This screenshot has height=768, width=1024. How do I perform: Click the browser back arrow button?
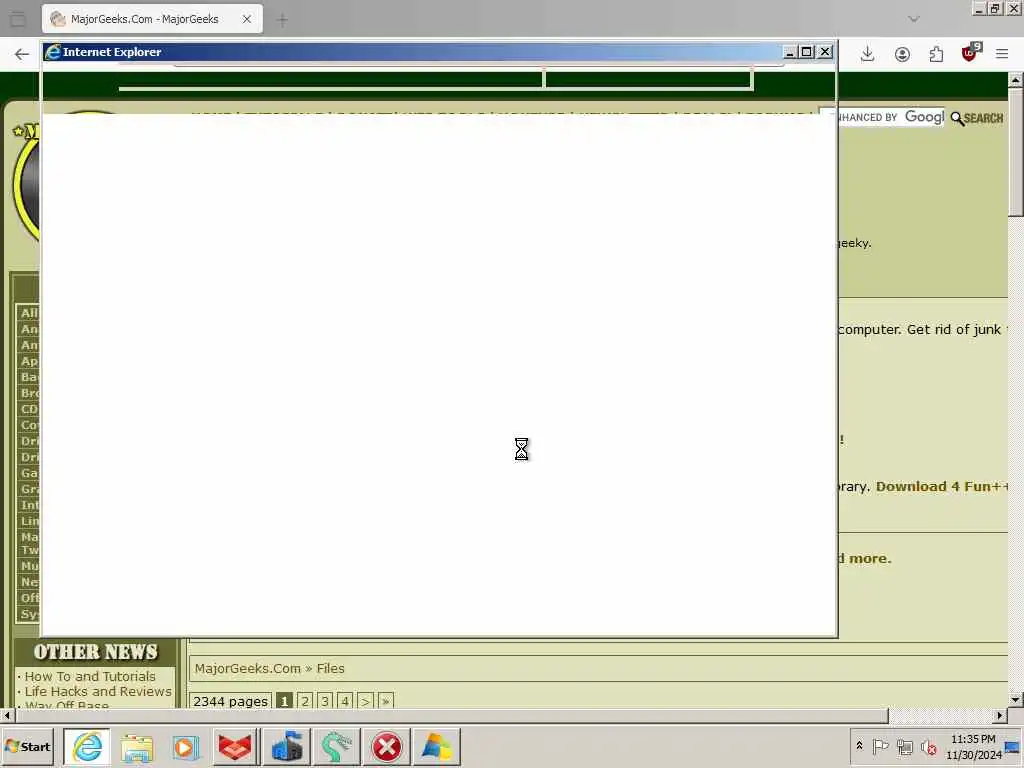(22, 54)
